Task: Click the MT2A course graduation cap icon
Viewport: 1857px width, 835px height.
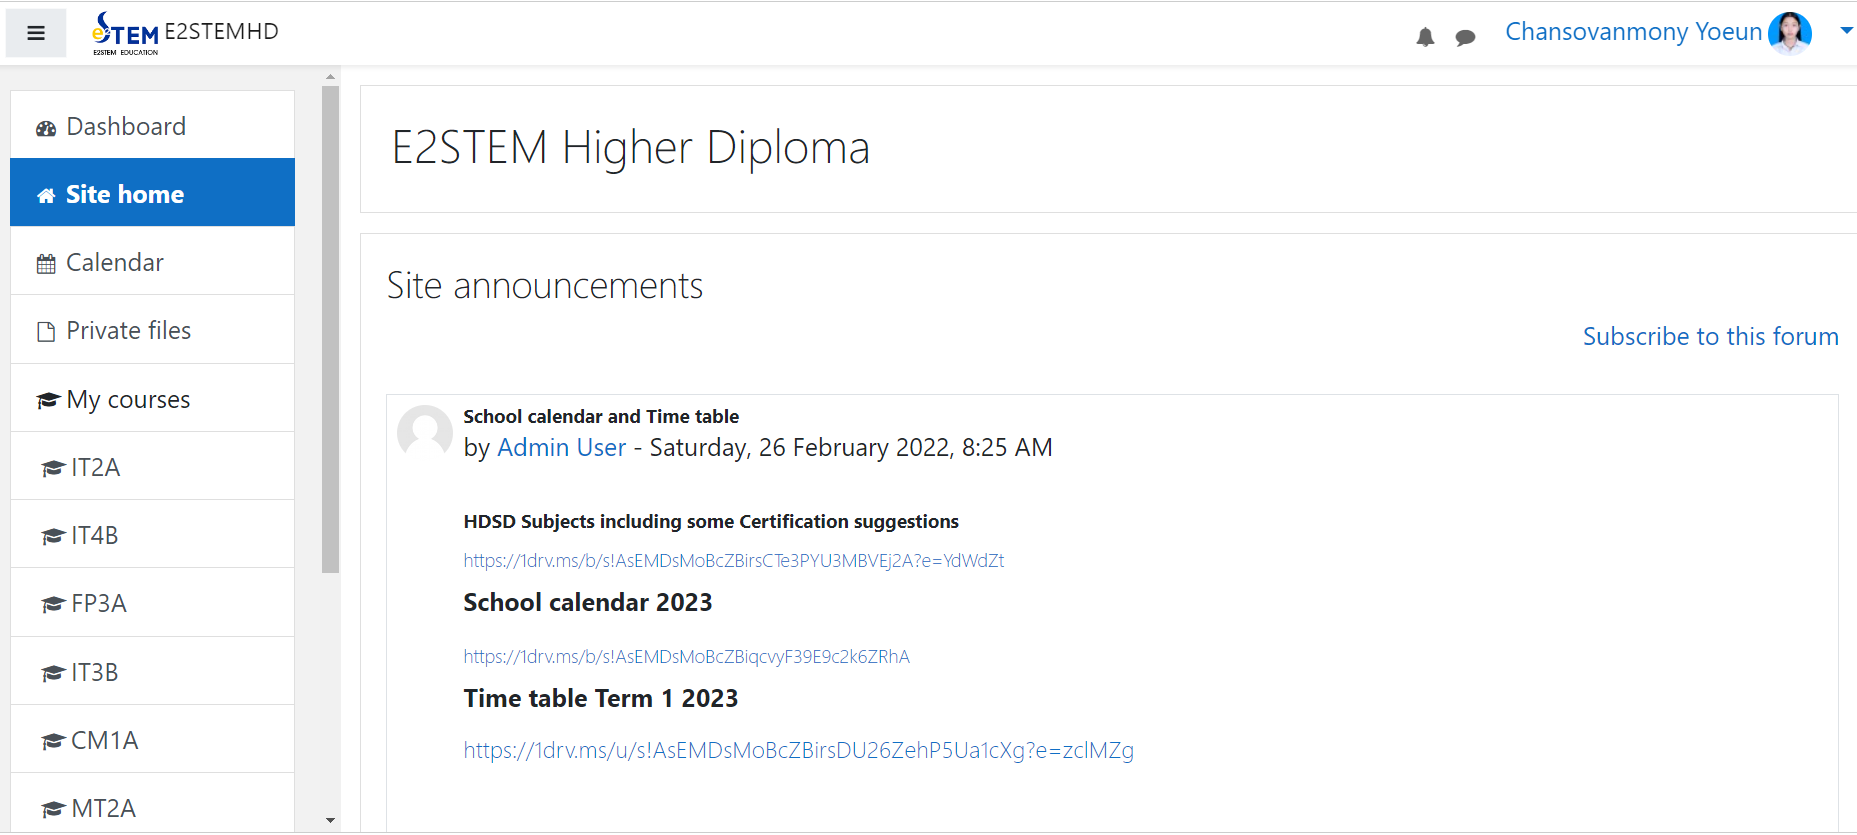Action: click(53, 809)
